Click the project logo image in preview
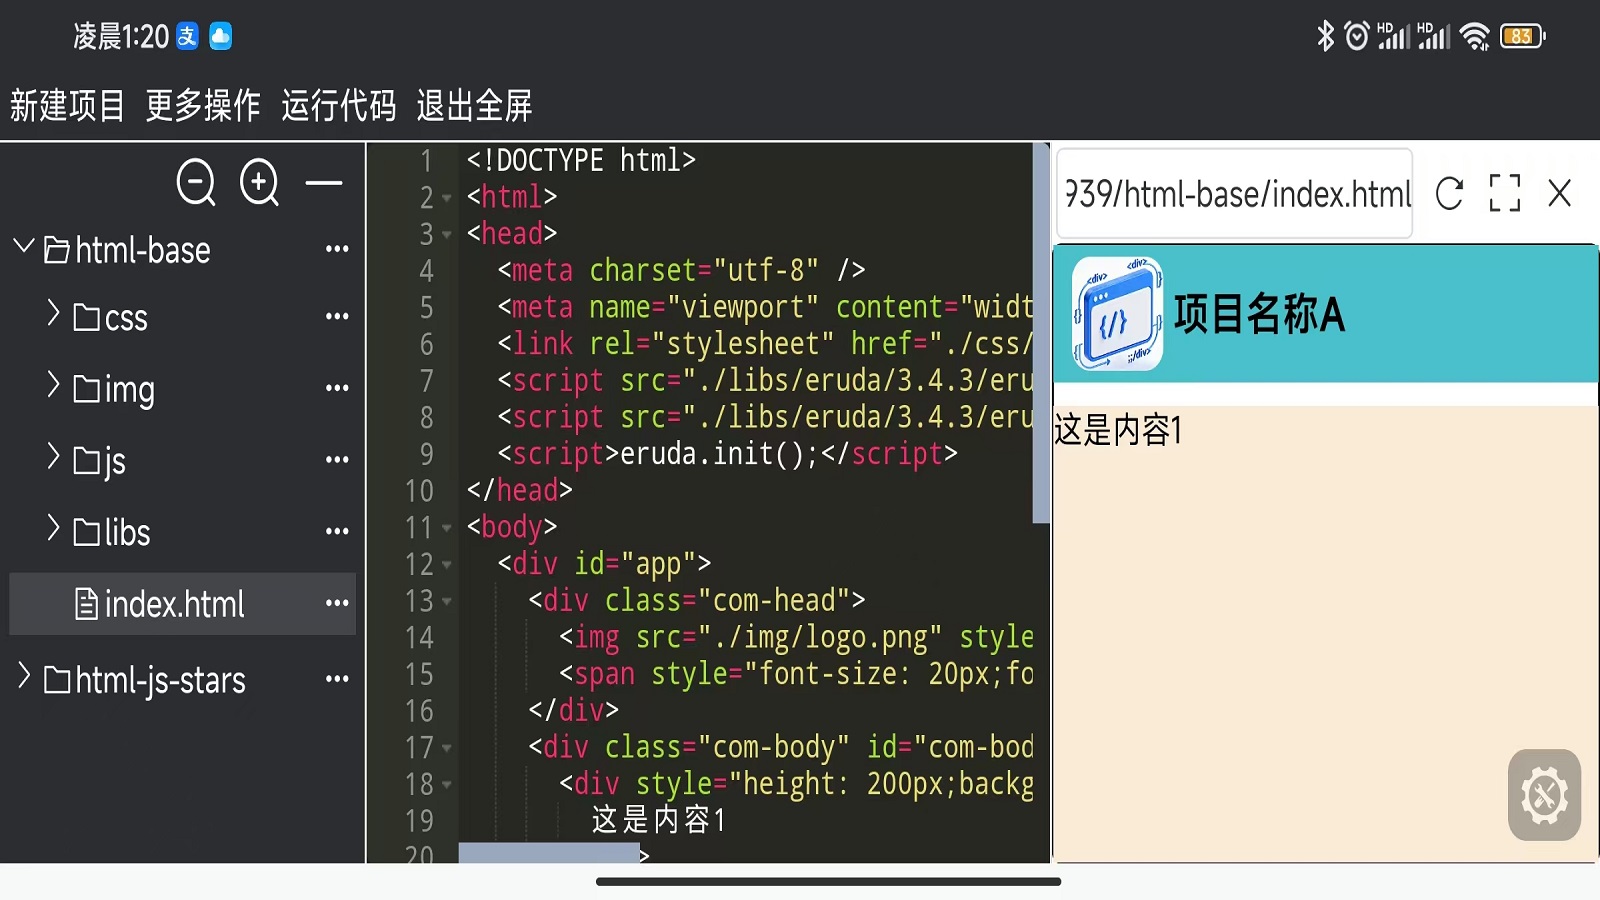This screenshot has height=900, width=1600. coord(1117,314)
